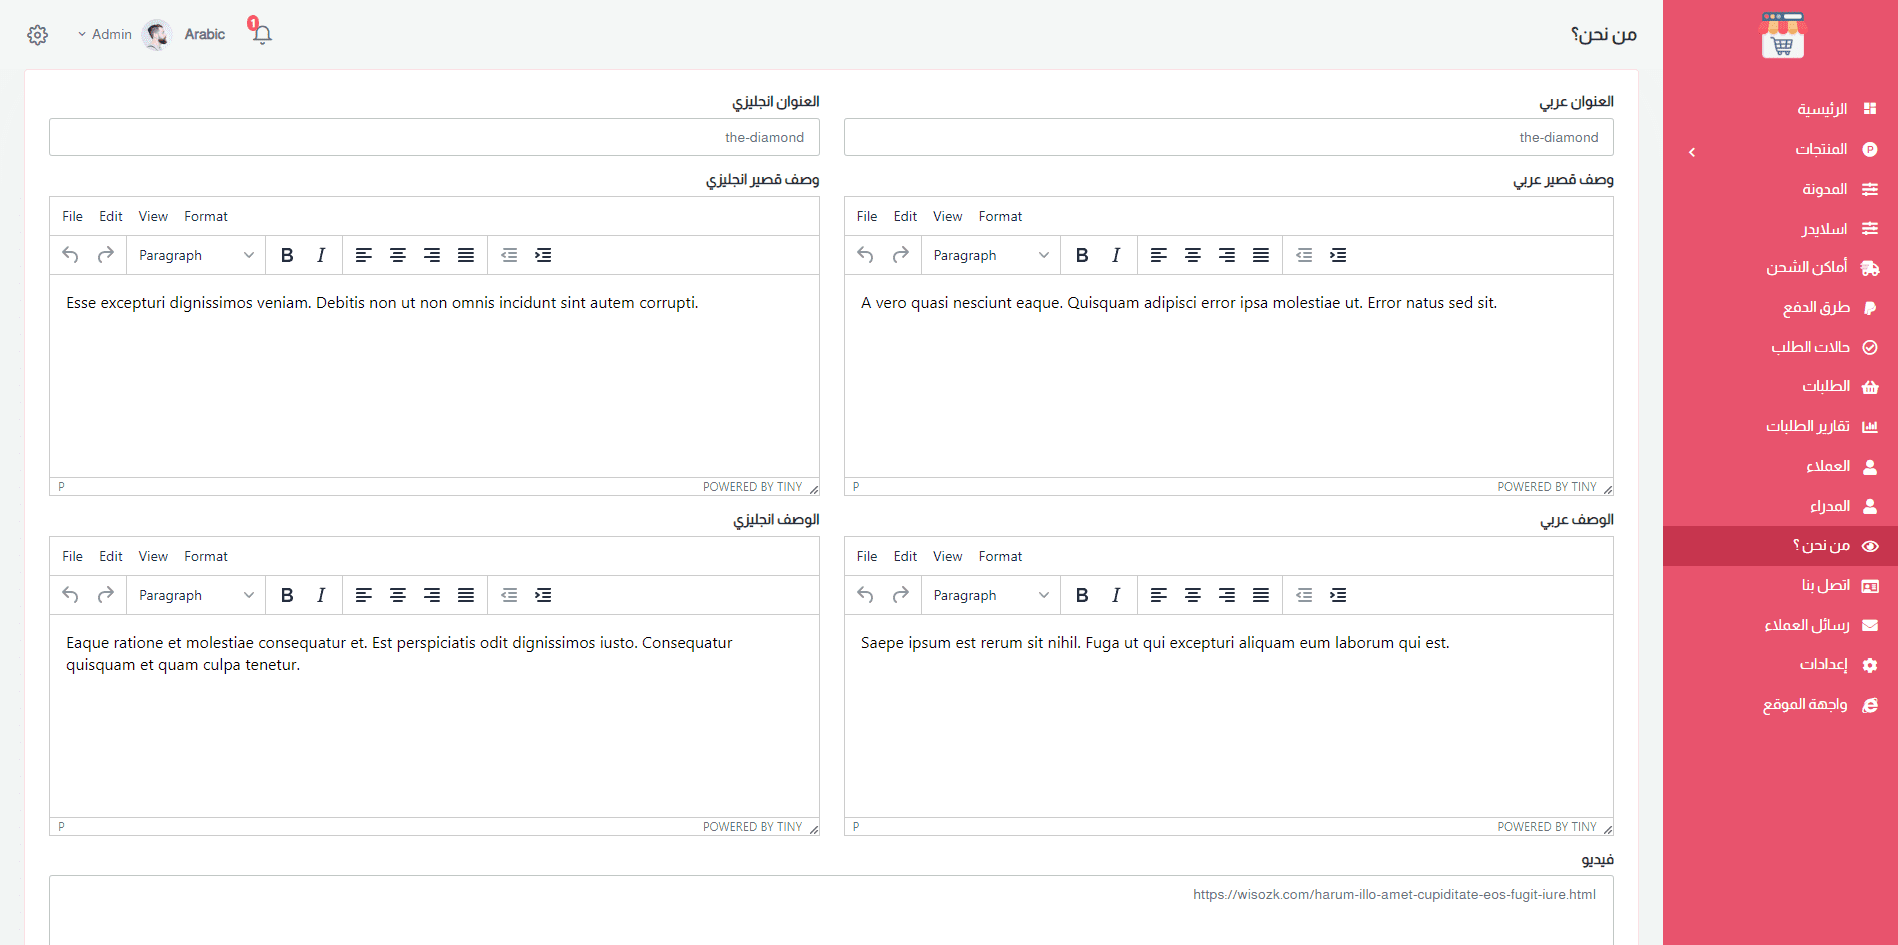Align center in the Arabic description editor
The width and height of the screenshot is (1898, 945).
pyautogui.click(x=1192, y=595)
